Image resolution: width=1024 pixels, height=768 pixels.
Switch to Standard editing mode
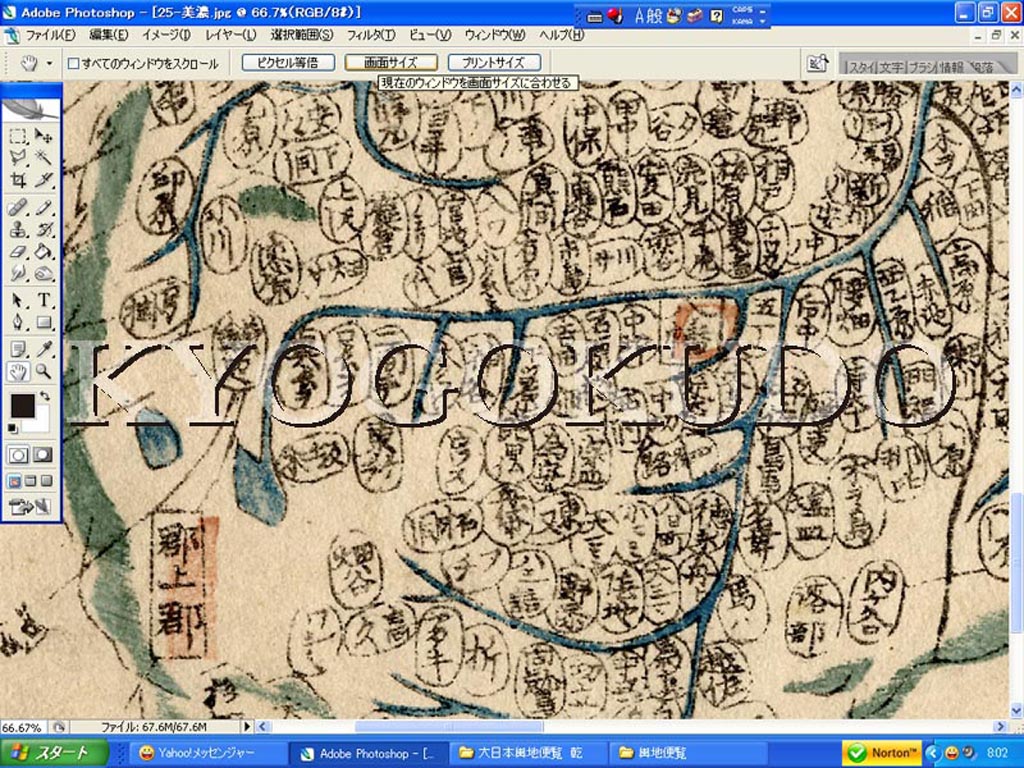[18, 455]
